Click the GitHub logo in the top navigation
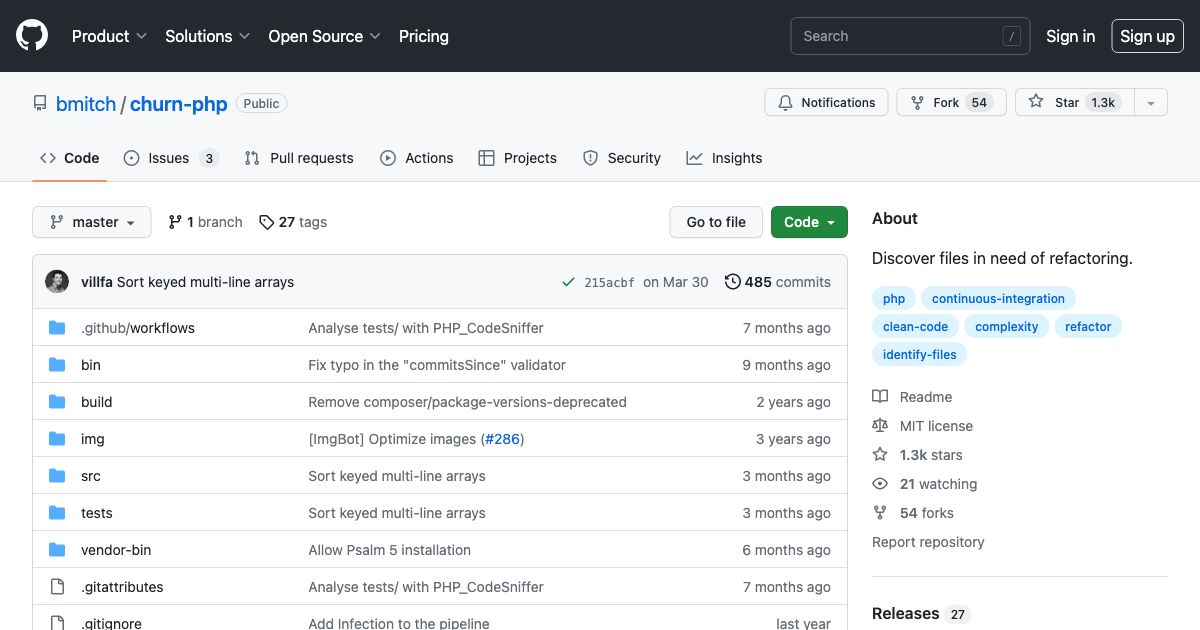Viewport: 1200px width, 630px height. point(31,35)
